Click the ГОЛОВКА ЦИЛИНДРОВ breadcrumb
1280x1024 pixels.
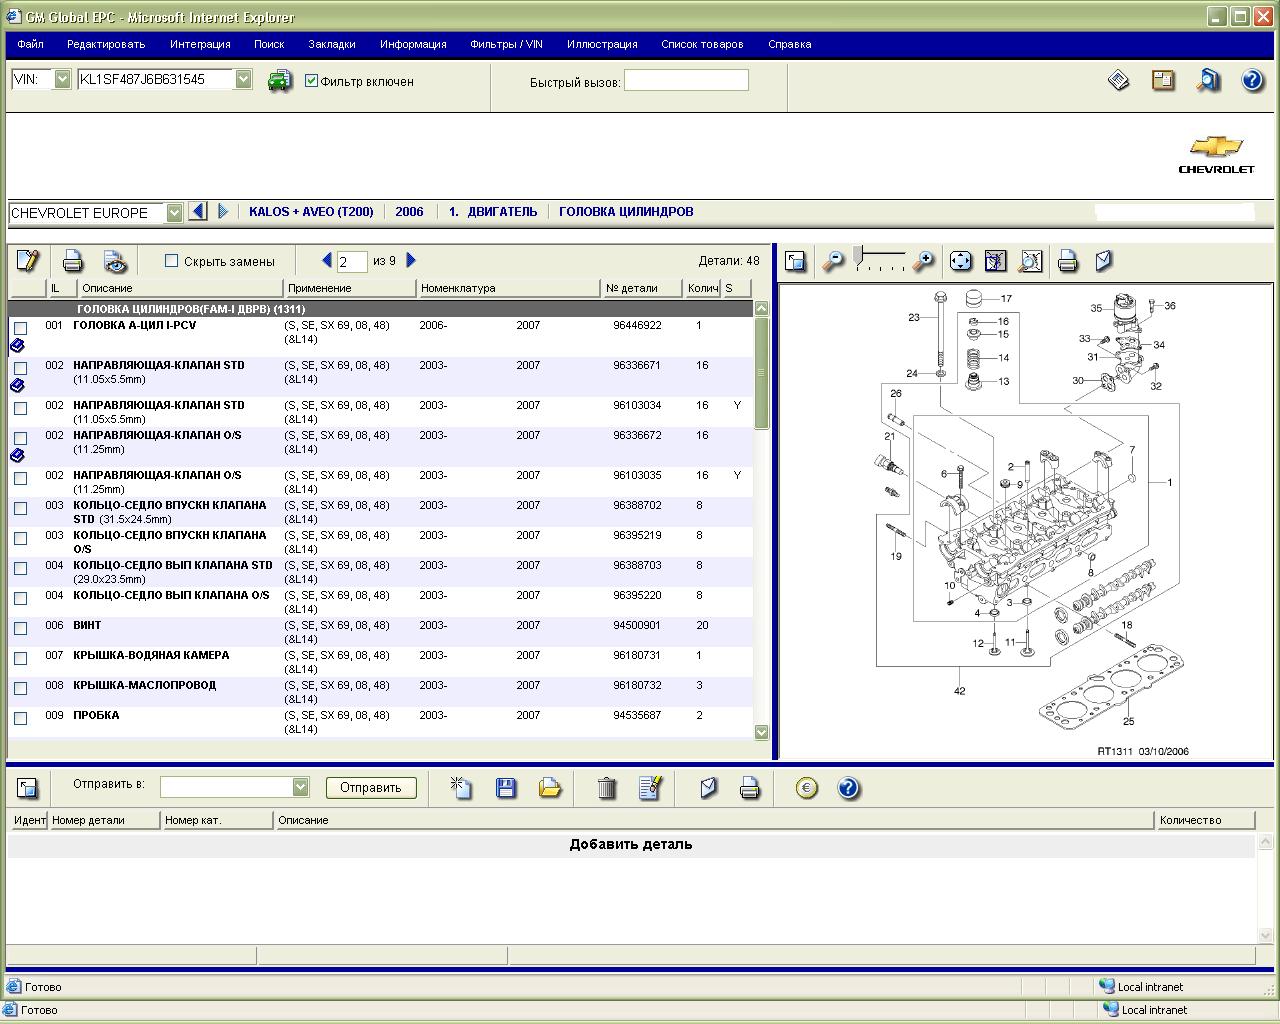(626, 212)
